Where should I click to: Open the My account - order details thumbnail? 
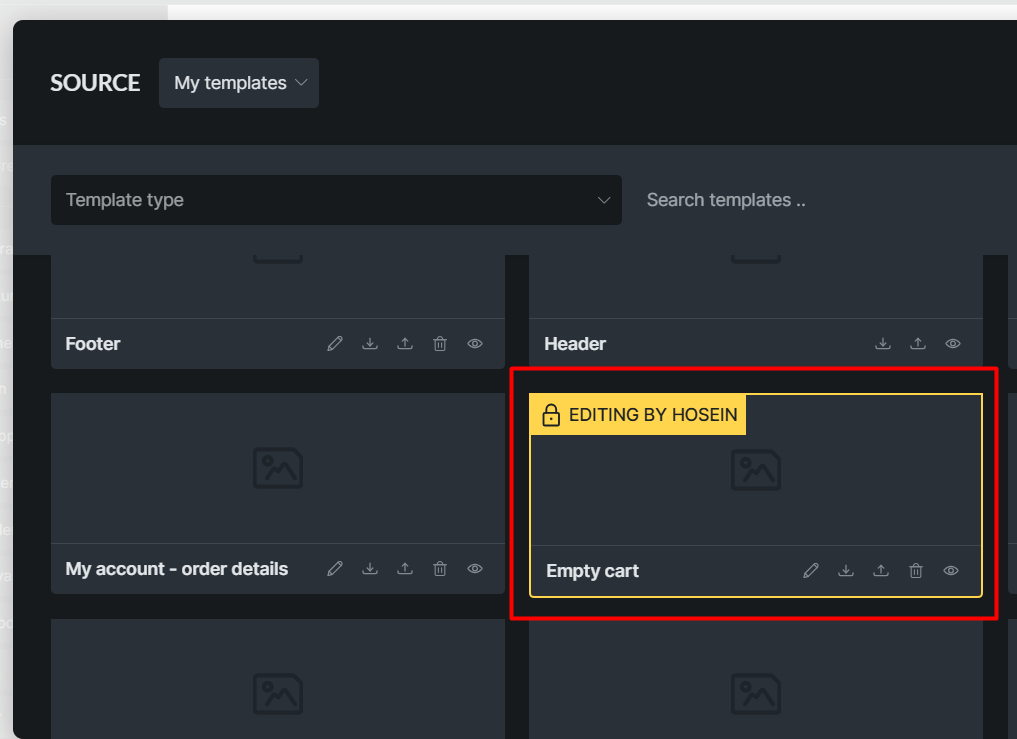tap(278, 468)
